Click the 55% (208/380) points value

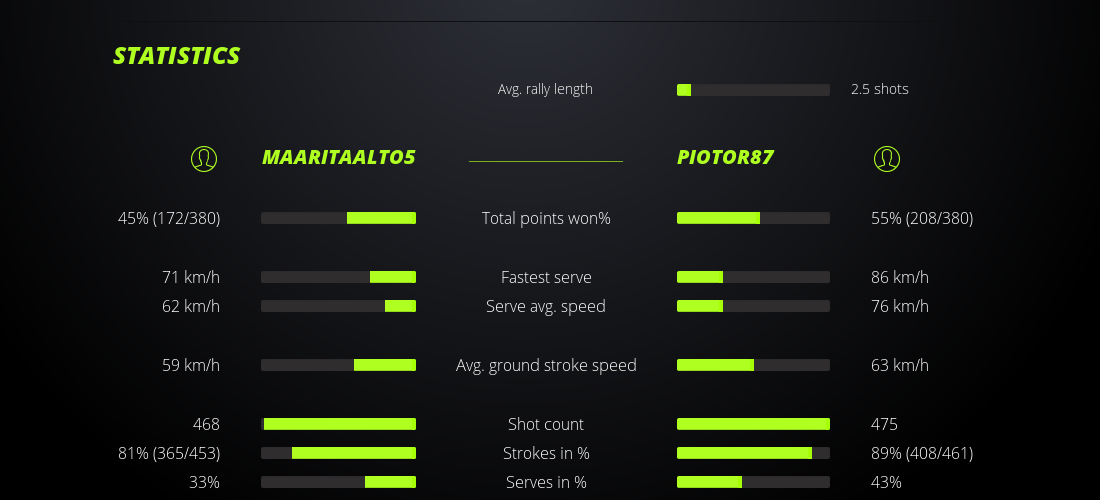click(x=922, y=218)
